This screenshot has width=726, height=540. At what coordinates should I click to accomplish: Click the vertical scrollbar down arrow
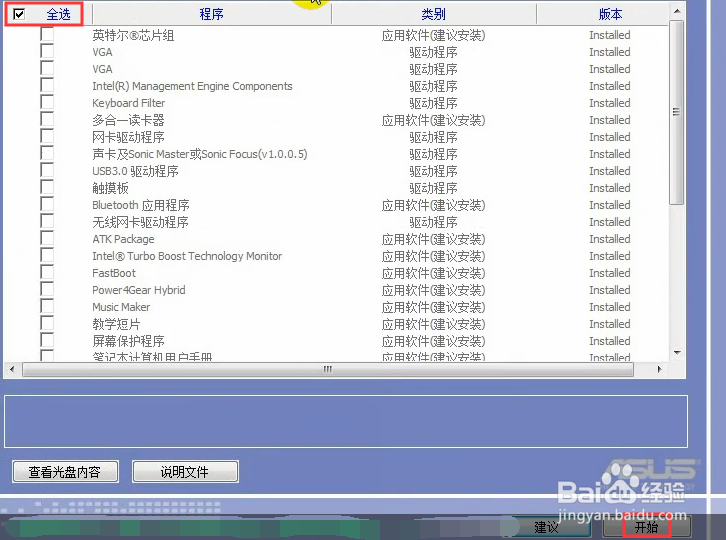[677, 353]
